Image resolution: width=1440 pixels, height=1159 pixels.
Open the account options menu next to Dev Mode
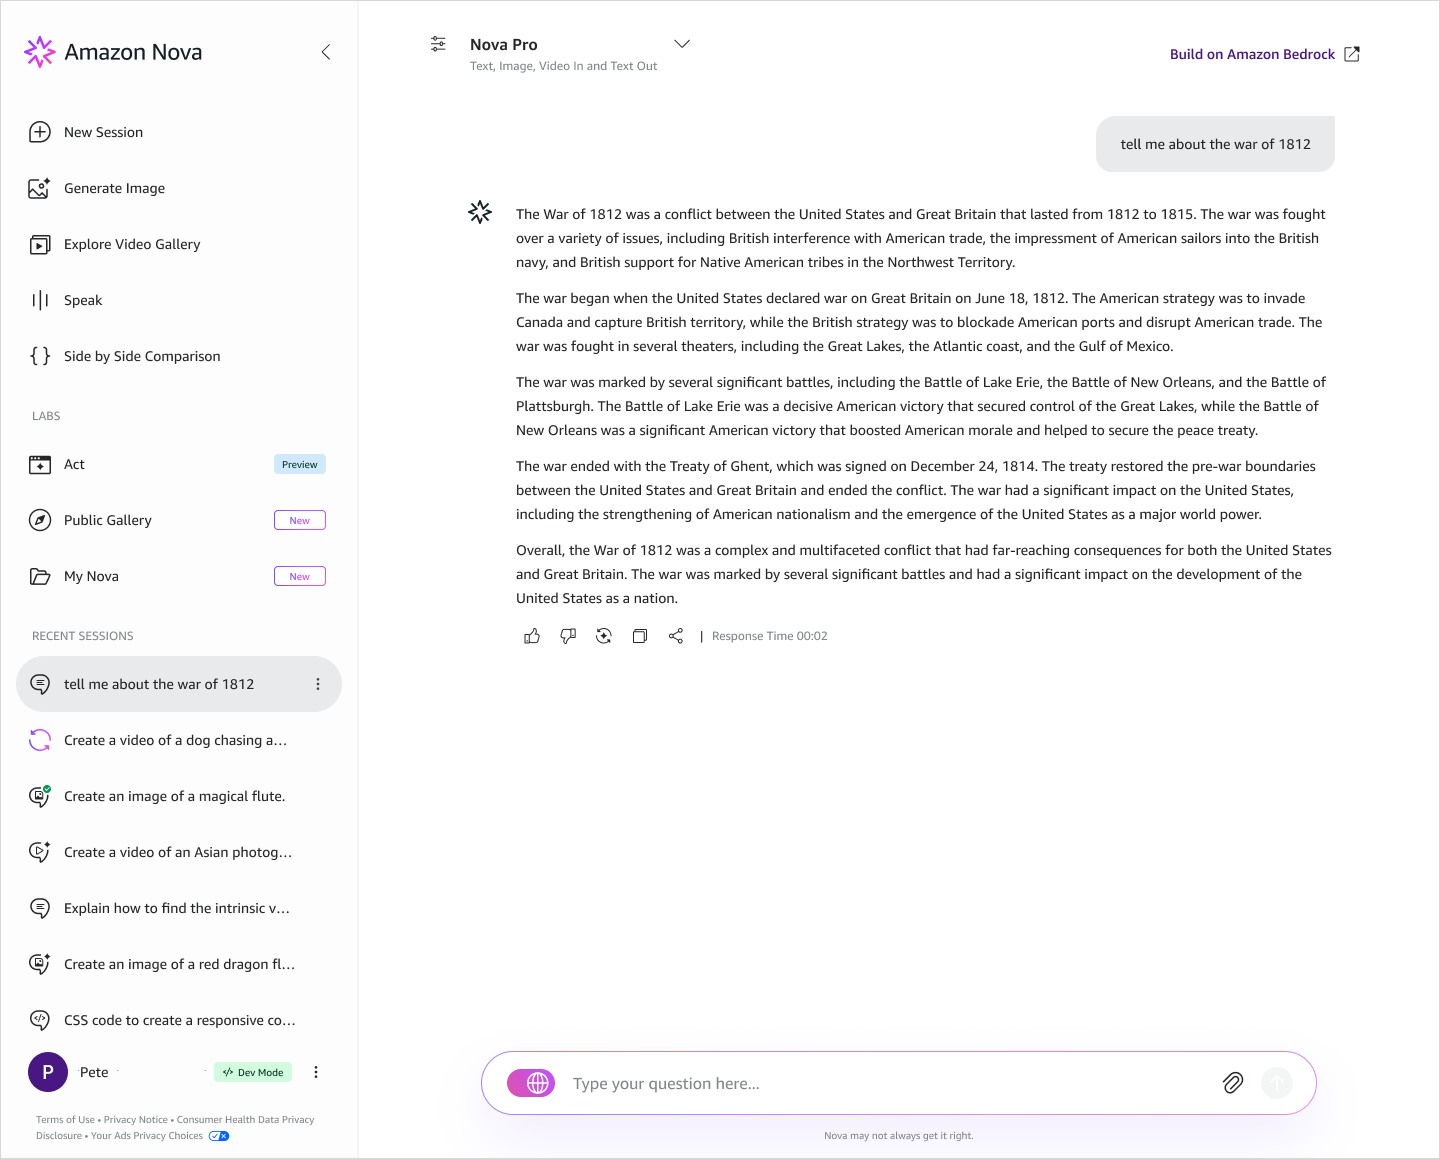(316, 1072)
